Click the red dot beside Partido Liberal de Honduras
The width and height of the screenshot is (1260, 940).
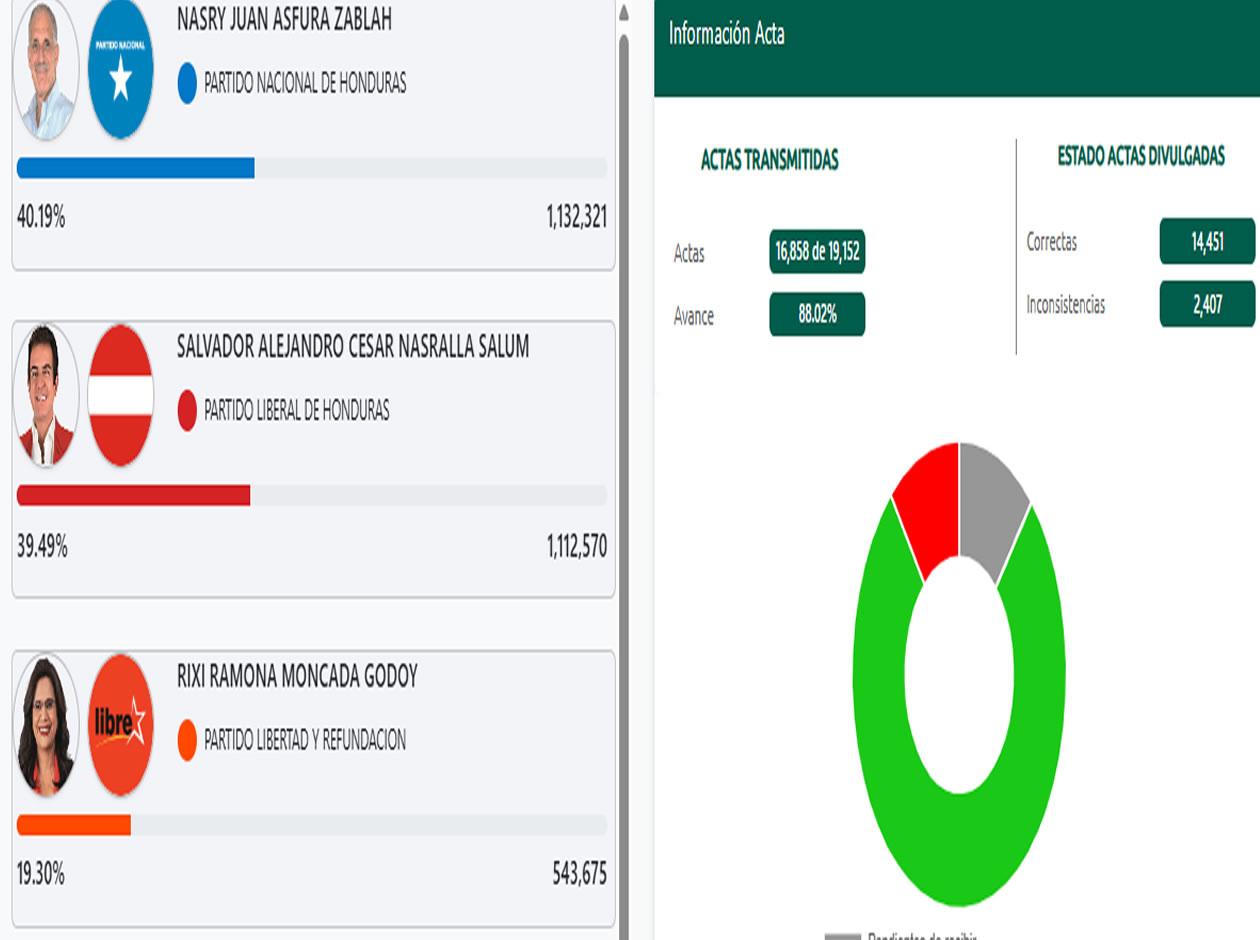point(187,410)
